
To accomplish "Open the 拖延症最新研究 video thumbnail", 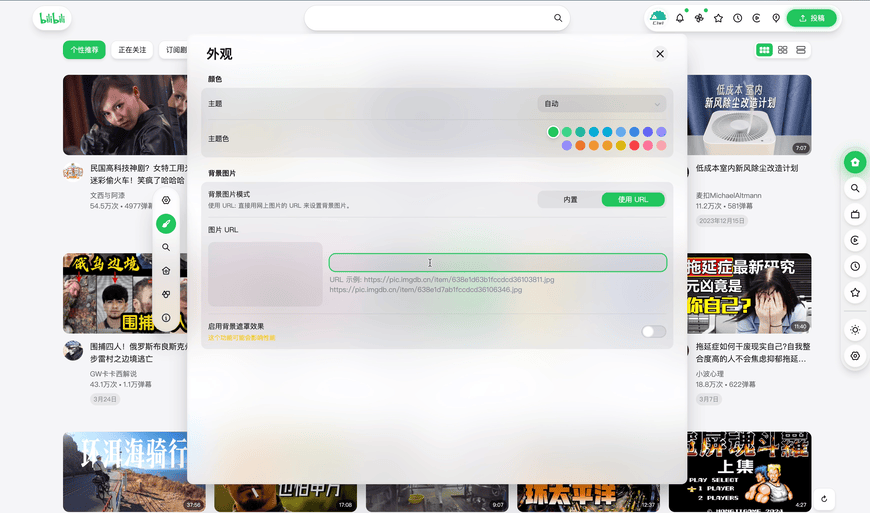I will pyautogui.click(x=749, y=293).
